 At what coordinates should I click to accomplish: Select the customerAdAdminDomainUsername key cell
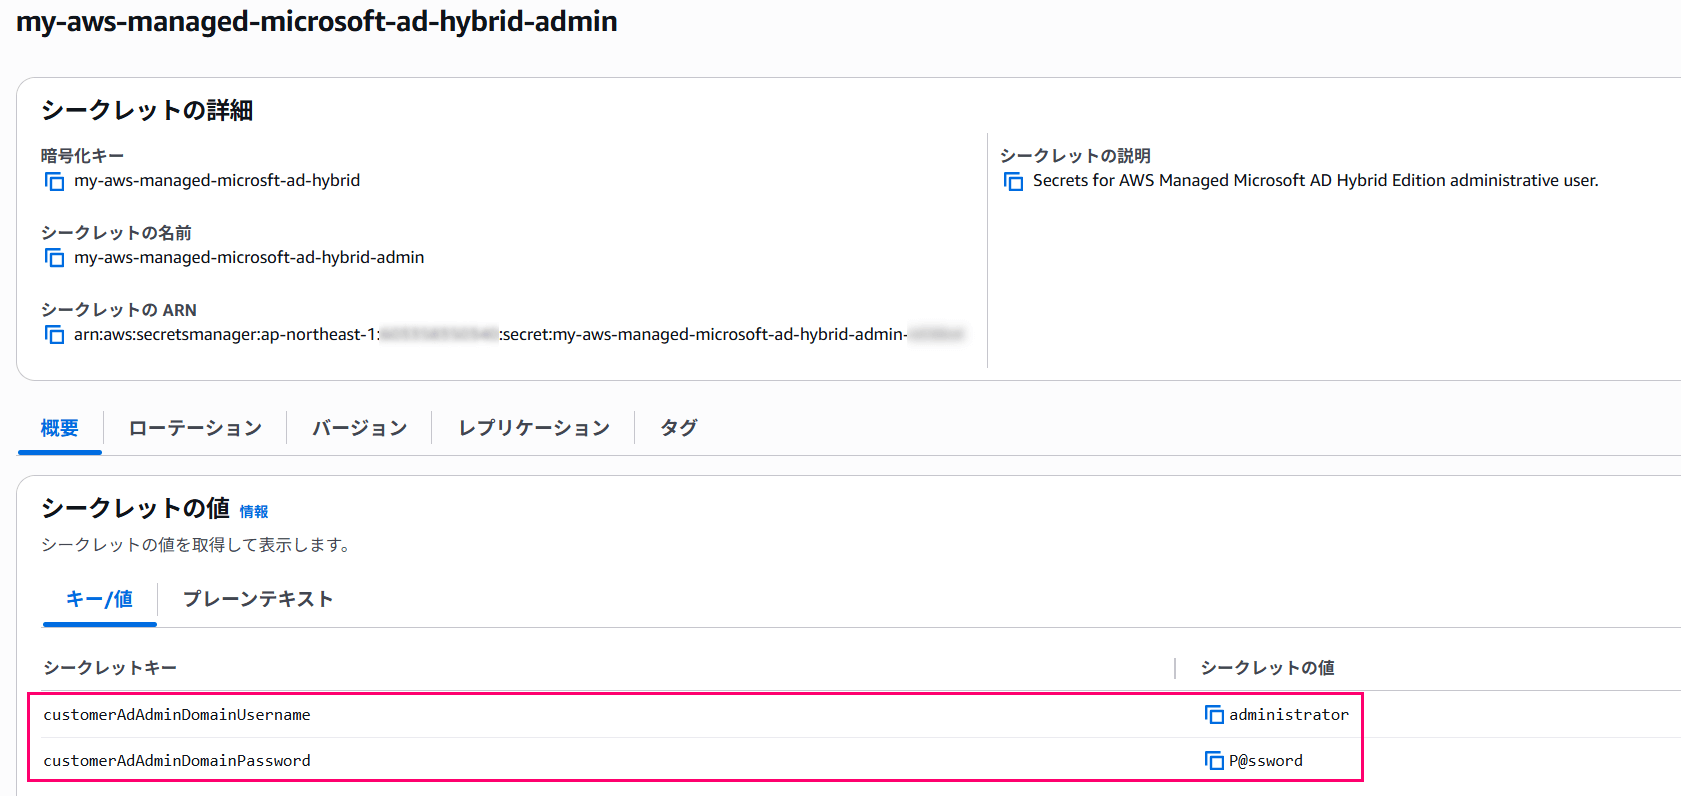[x=177, y=715]
